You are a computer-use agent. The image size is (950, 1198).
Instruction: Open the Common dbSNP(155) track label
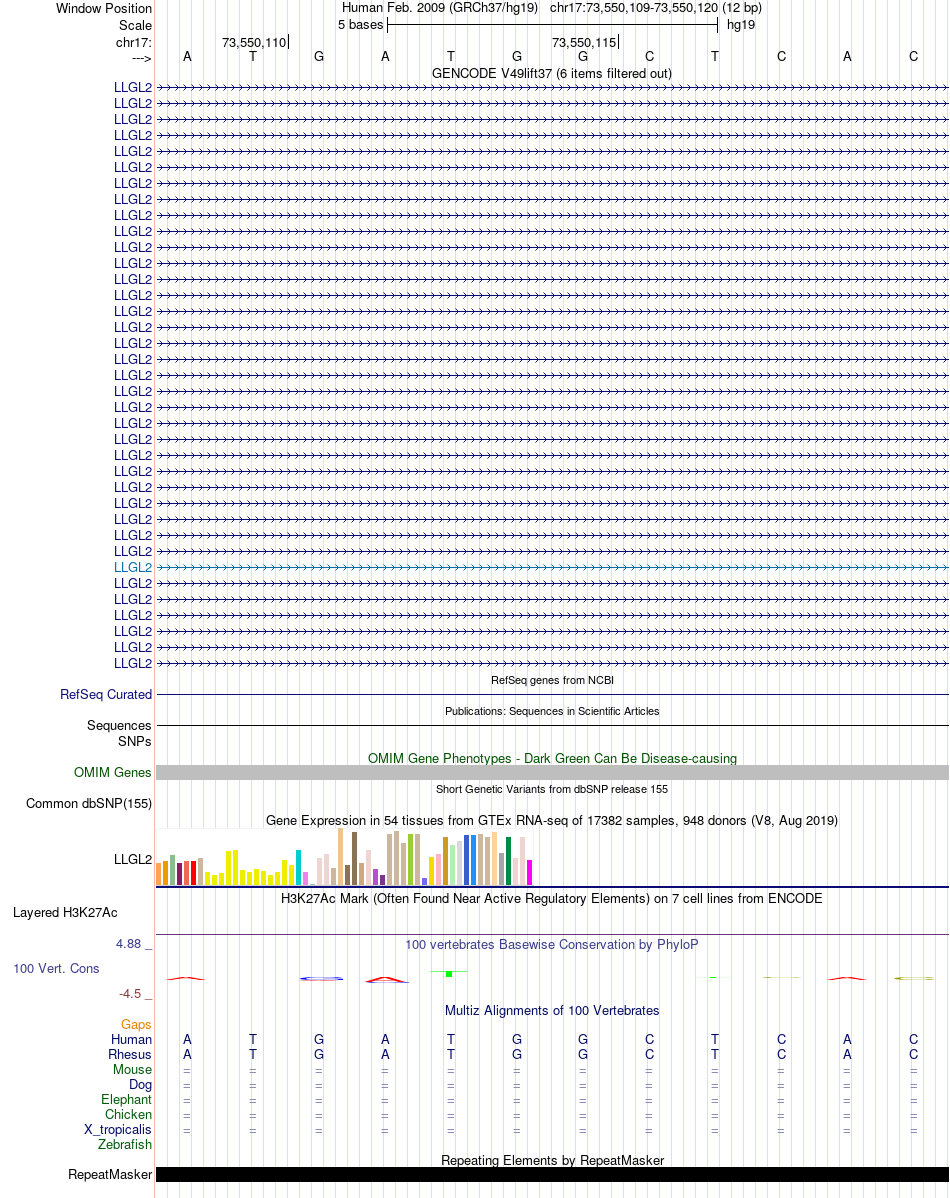89,804
